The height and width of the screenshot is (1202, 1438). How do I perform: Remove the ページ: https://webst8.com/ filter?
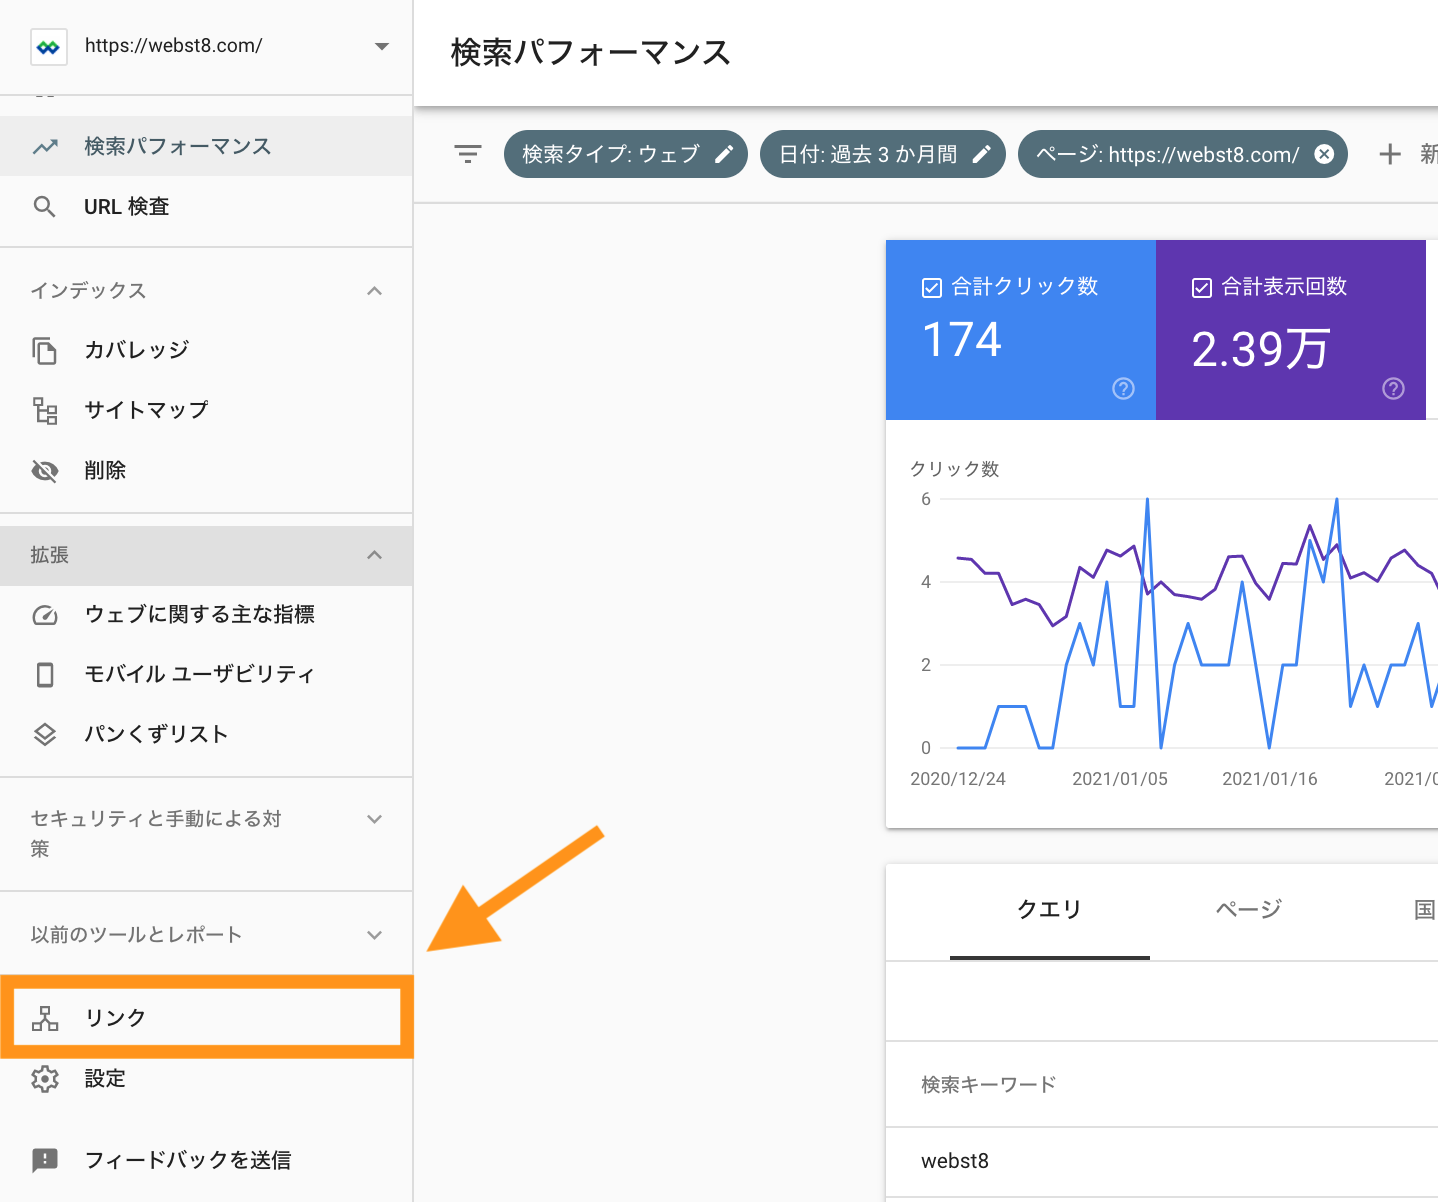pos(1323,153)
